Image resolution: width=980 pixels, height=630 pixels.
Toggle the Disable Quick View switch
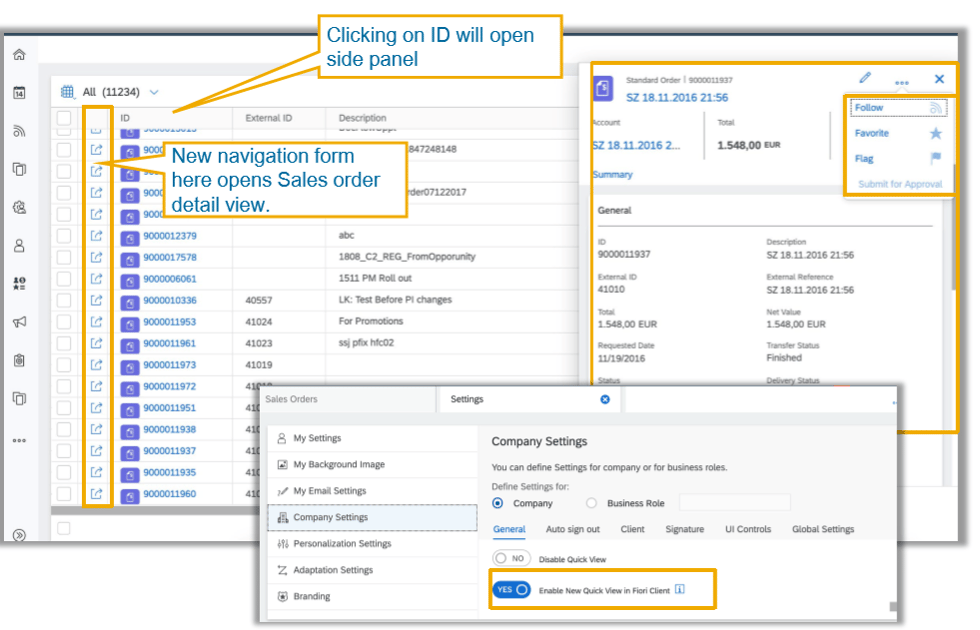511,558
